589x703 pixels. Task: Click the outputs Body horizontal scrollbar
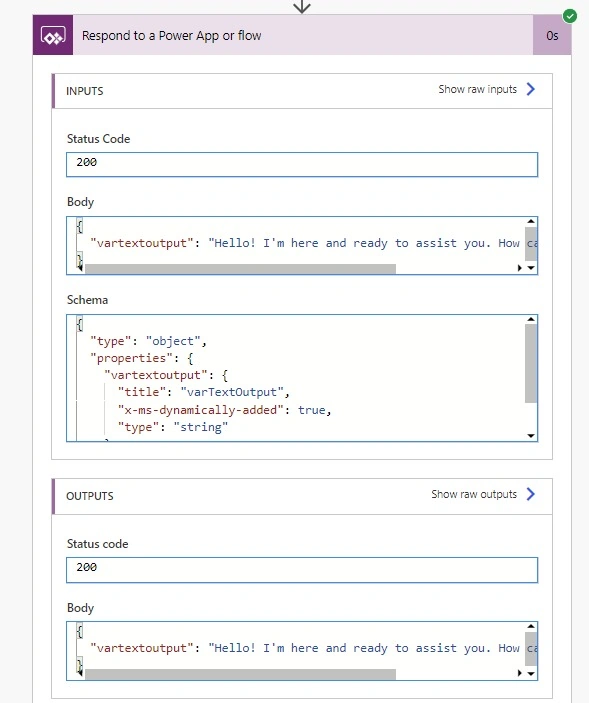[240, 674]
